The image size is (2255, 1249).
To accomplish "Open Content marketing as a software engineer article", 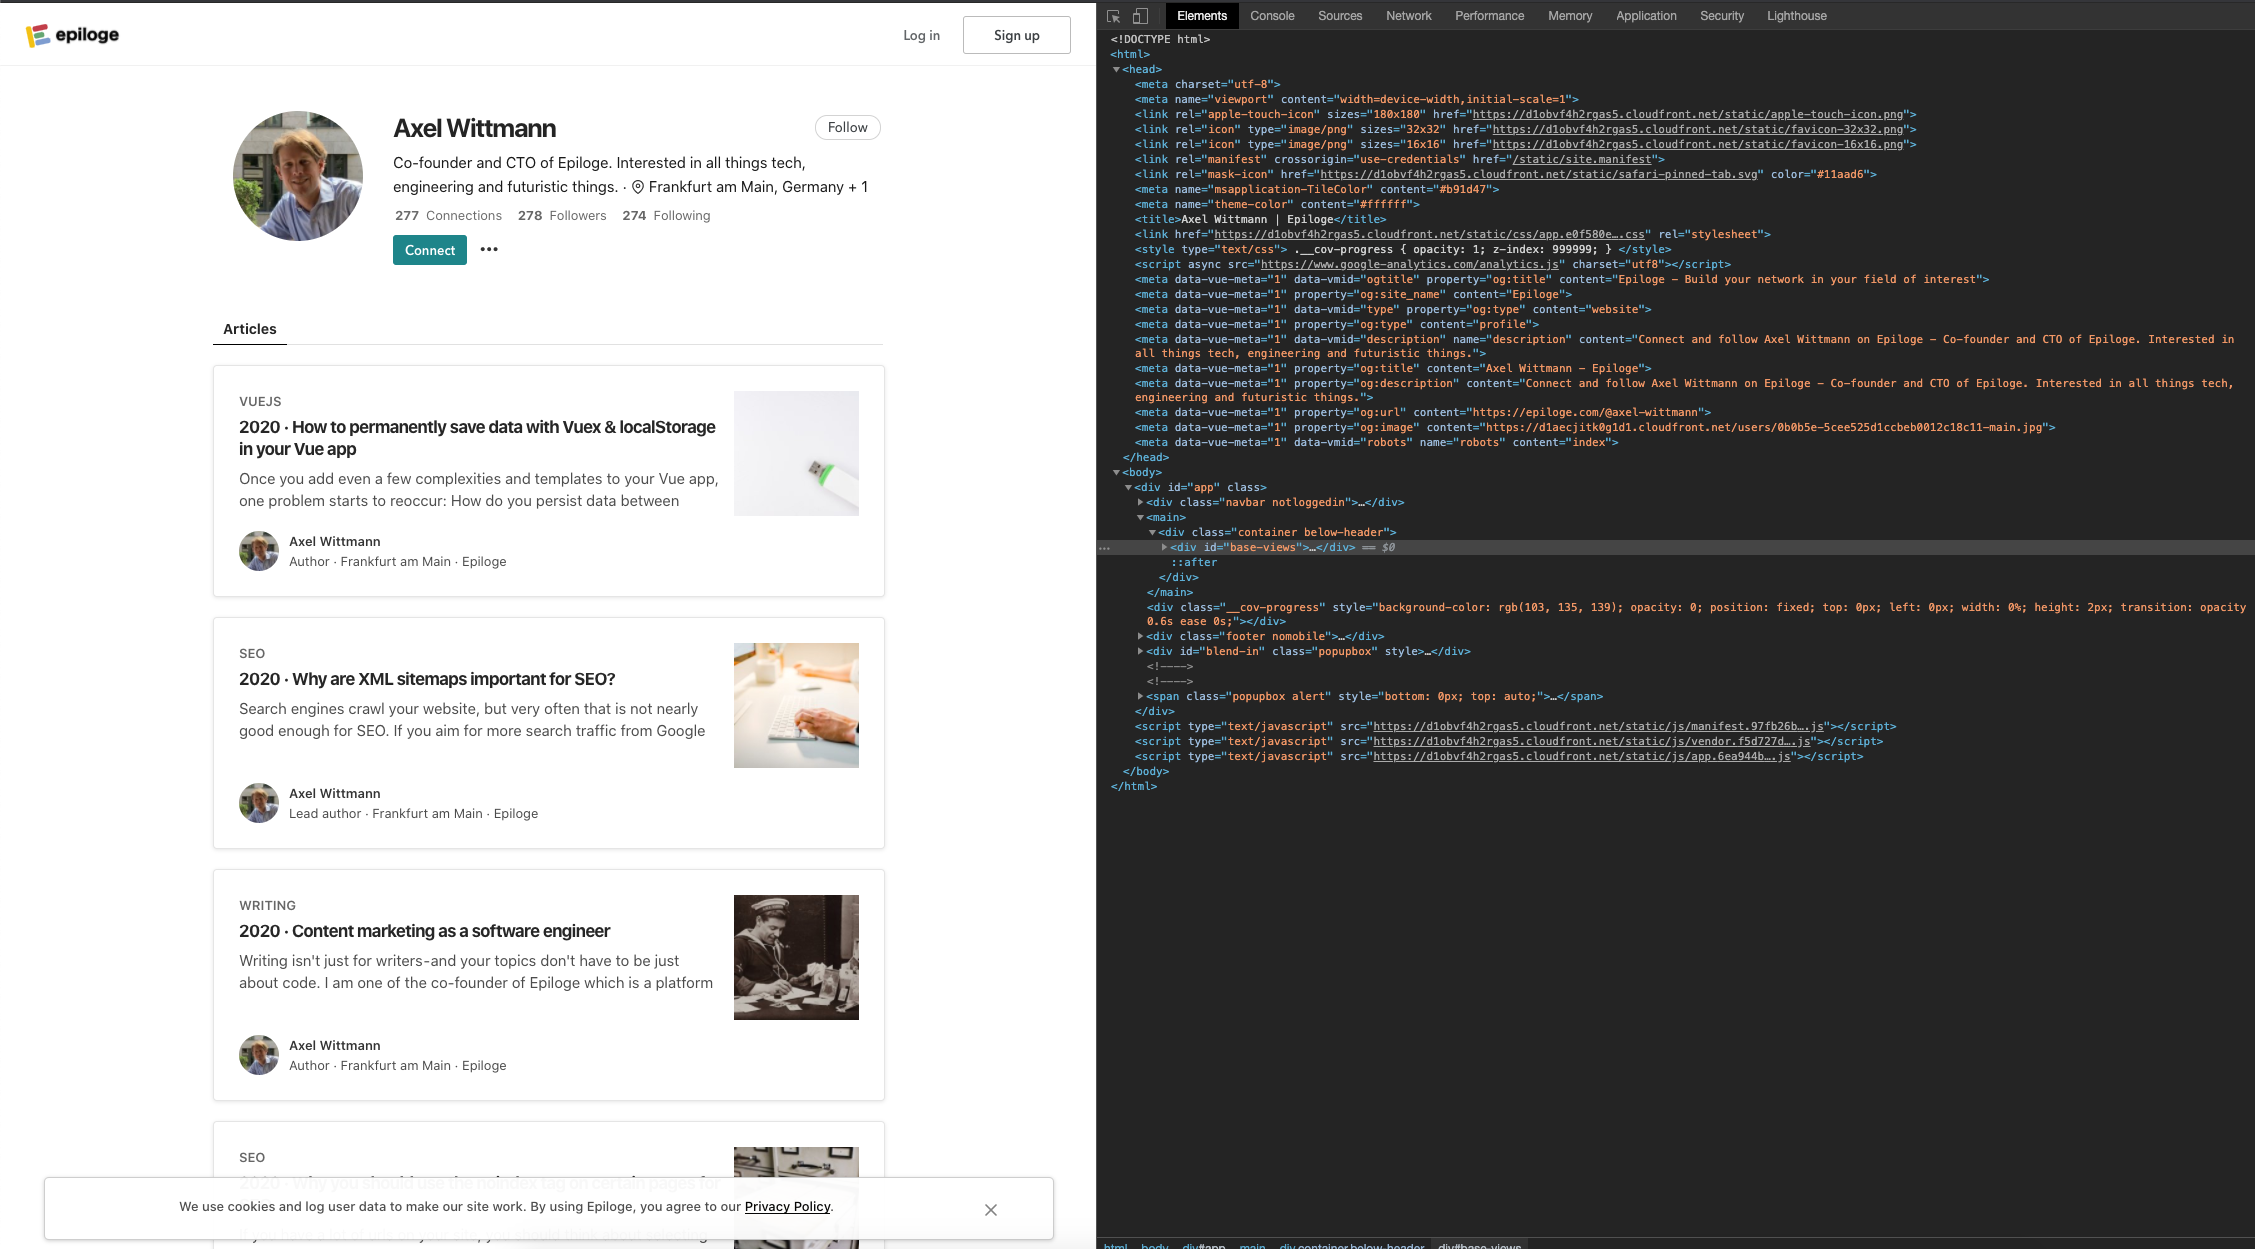I will 424,931.
